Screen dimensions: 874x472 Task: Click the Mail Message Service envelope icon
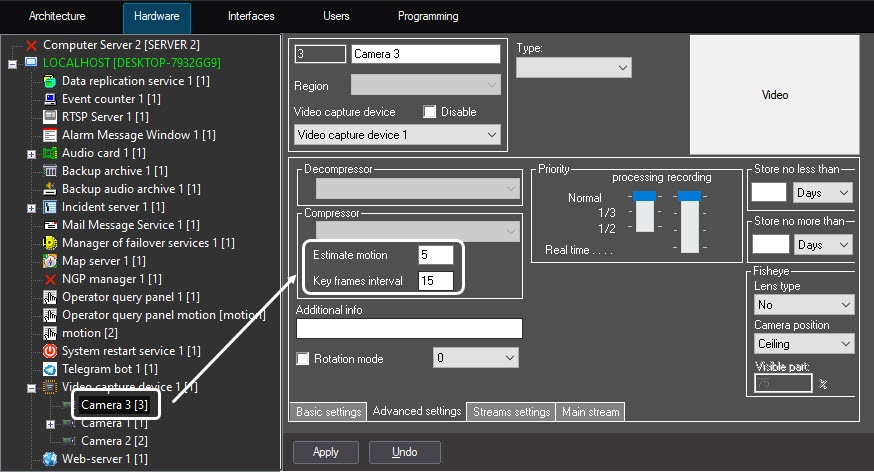click(x=50, y=225)
